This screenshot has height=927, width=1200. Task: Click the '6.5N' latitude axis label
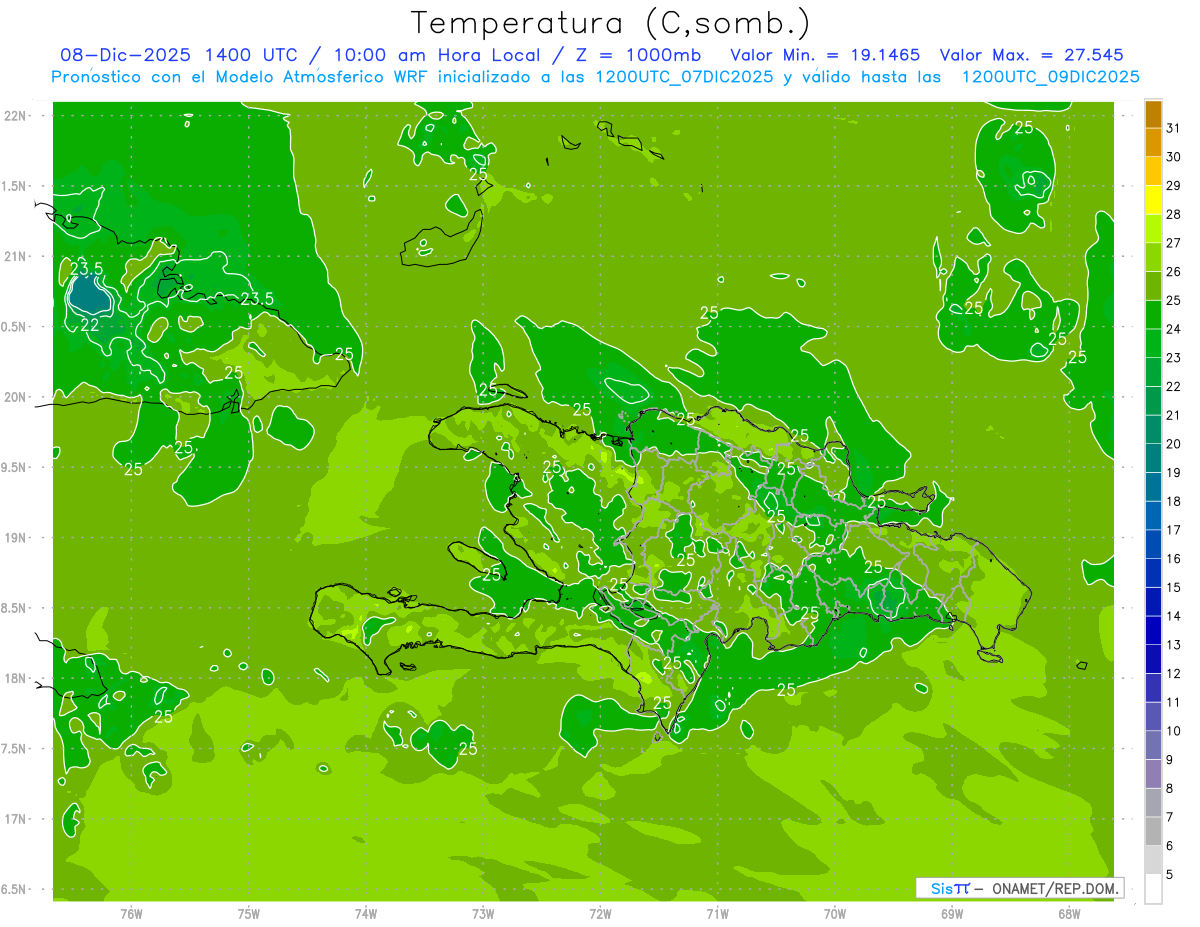point(14,889)
